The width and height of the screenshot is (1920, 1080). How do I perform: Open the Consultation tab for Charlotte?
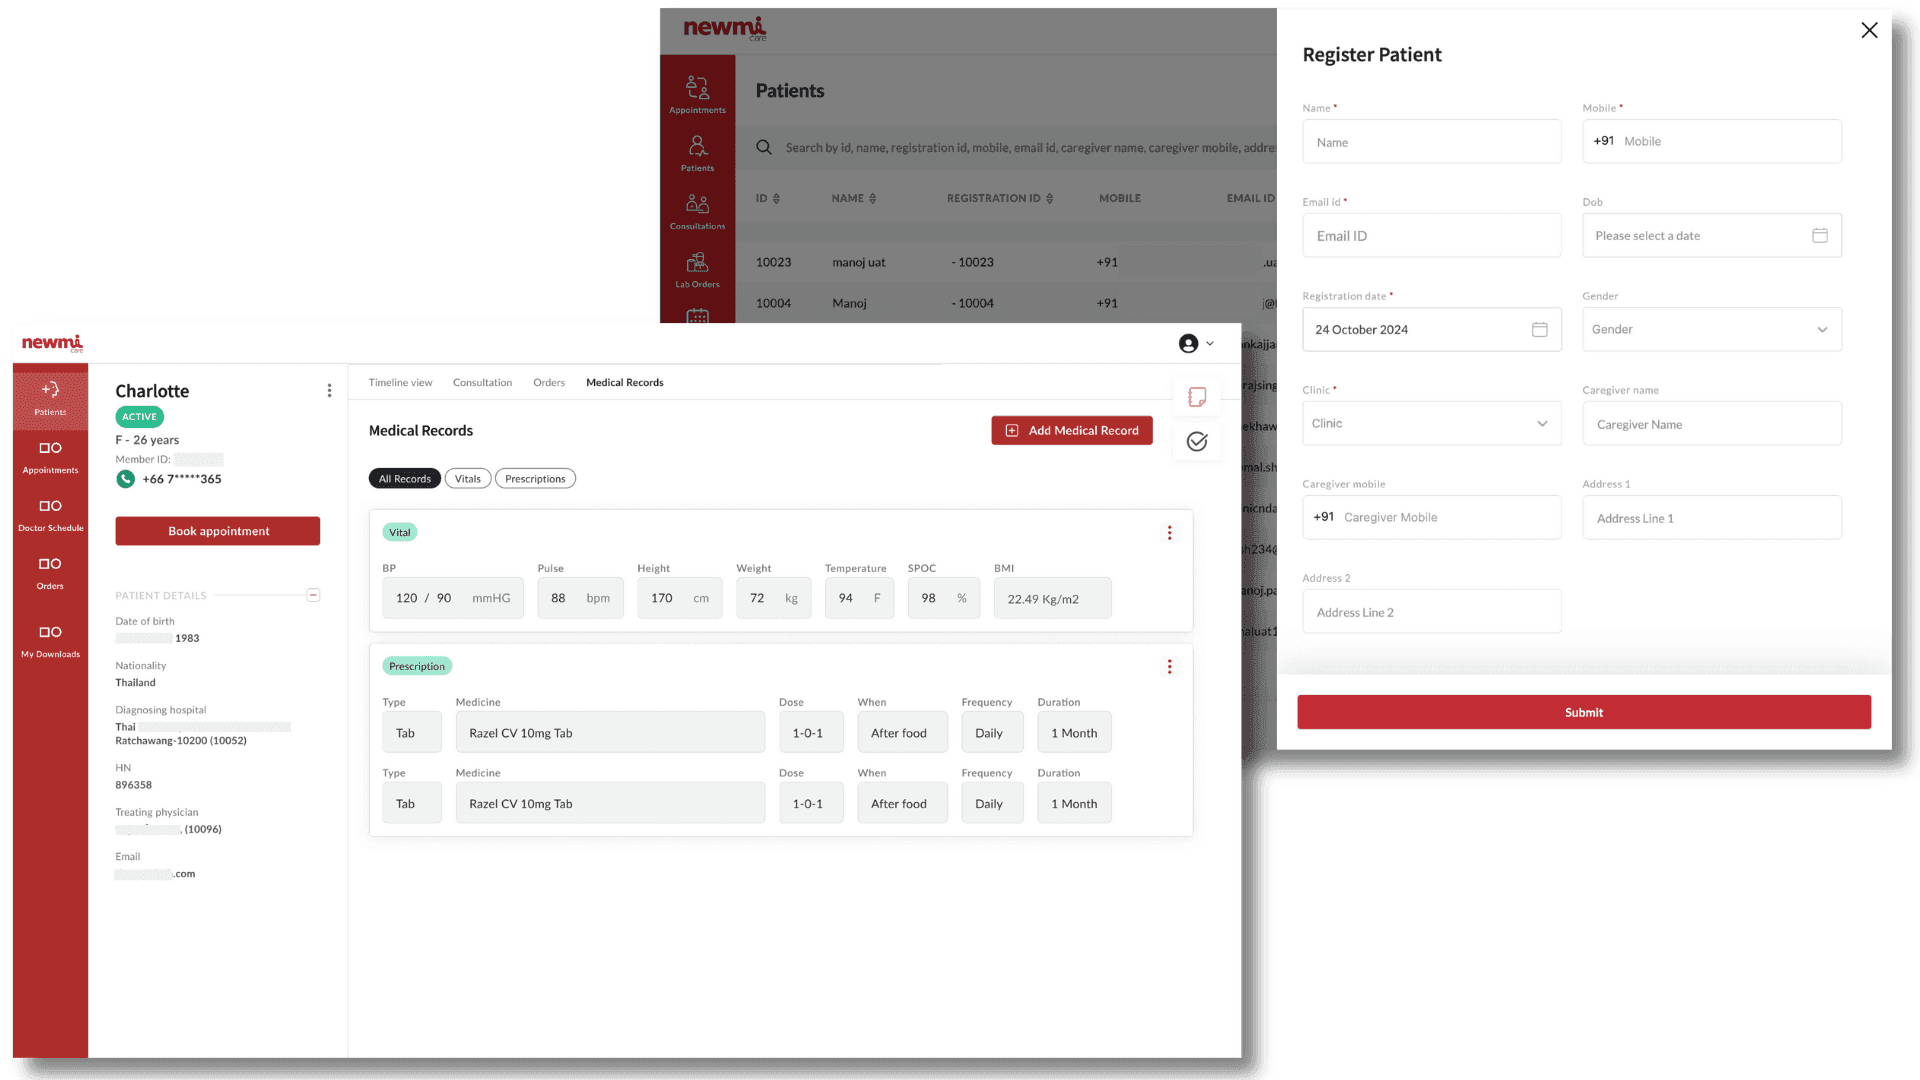(482, 382)
